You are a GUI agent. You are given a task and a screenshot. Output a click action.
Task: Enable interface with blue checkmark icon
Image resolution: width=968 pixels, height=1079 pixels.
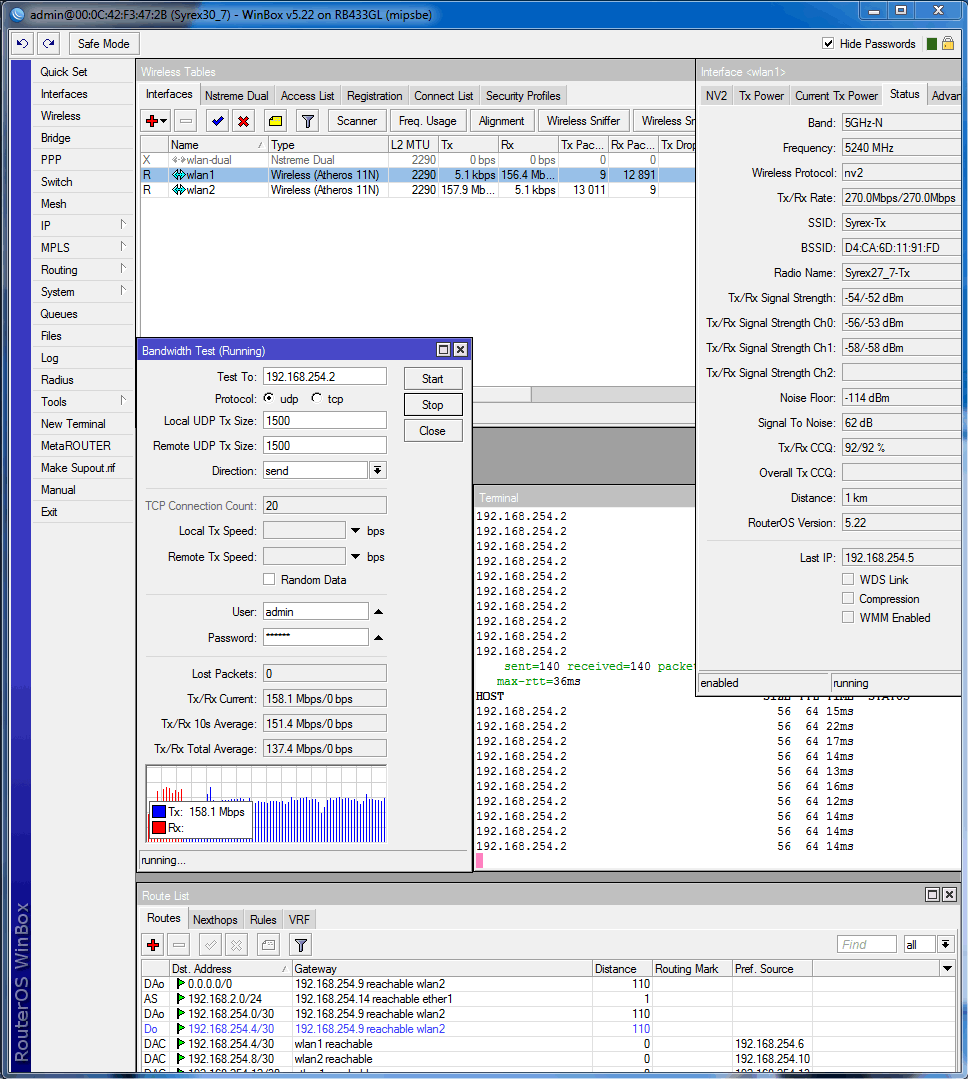click(x=218, y=121)
